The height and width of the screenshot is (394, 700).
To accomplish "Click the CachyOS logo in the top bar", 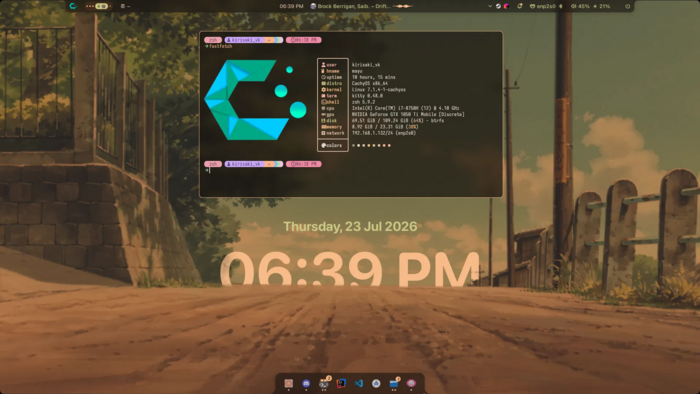I will pyautogui.click(x=73, y=6).
